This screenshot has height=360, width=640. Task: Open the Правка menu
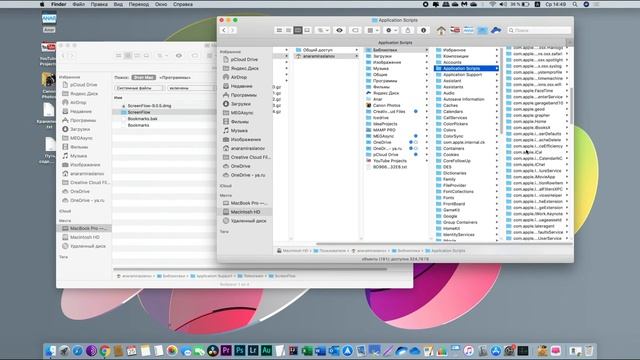coord(99,4)
